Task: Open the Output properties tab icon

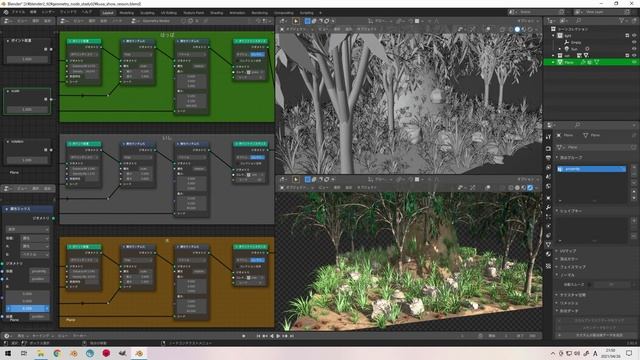Action: click(548, 158)
